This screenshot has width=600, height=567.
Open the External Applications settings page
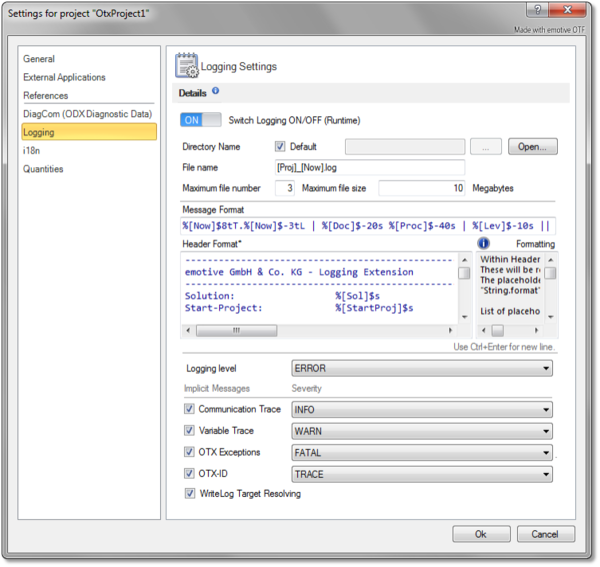coord(64,77)
